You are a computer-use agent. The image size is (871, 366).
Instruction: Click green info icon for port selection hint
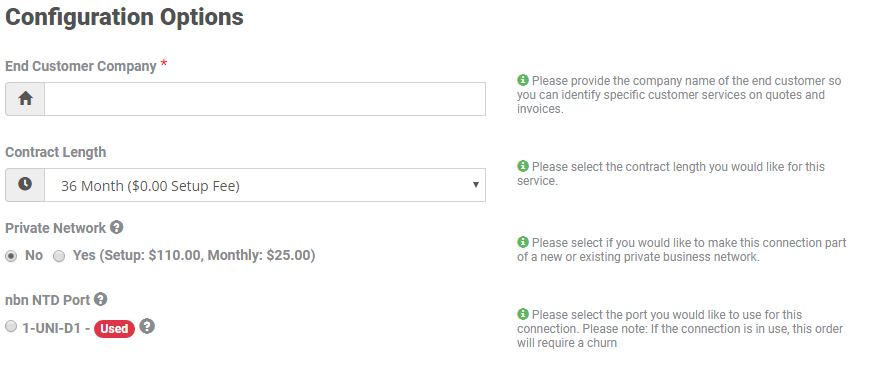523,314
